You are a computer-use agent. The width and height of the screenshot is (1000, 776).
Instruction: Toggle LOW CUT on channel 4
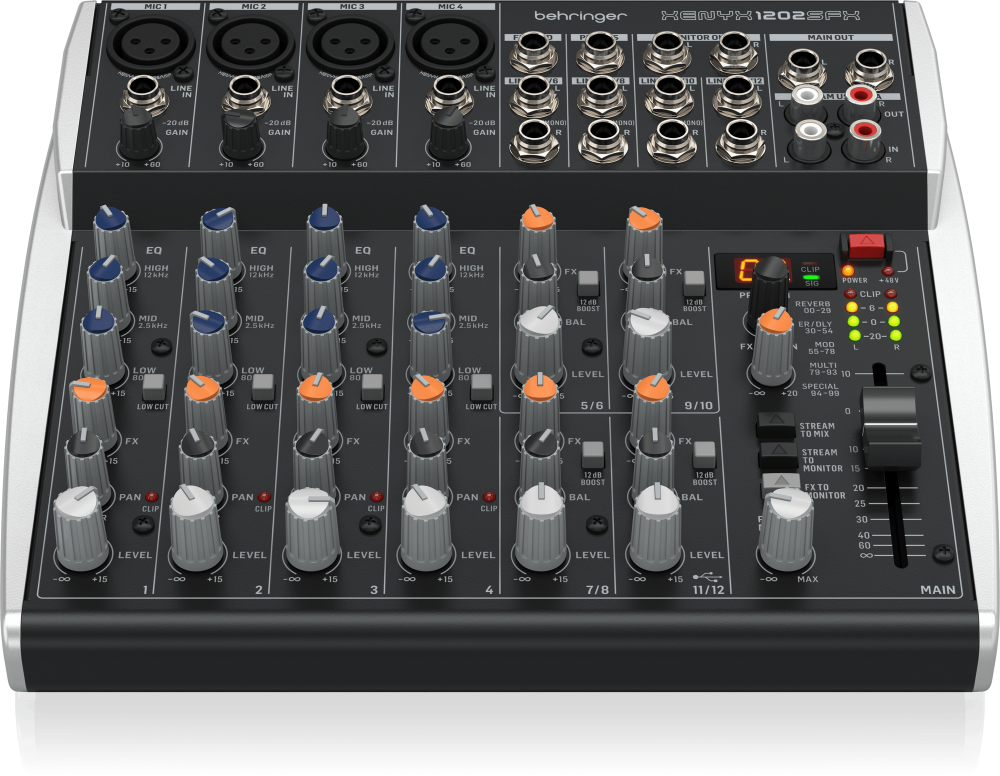(481, 386)
